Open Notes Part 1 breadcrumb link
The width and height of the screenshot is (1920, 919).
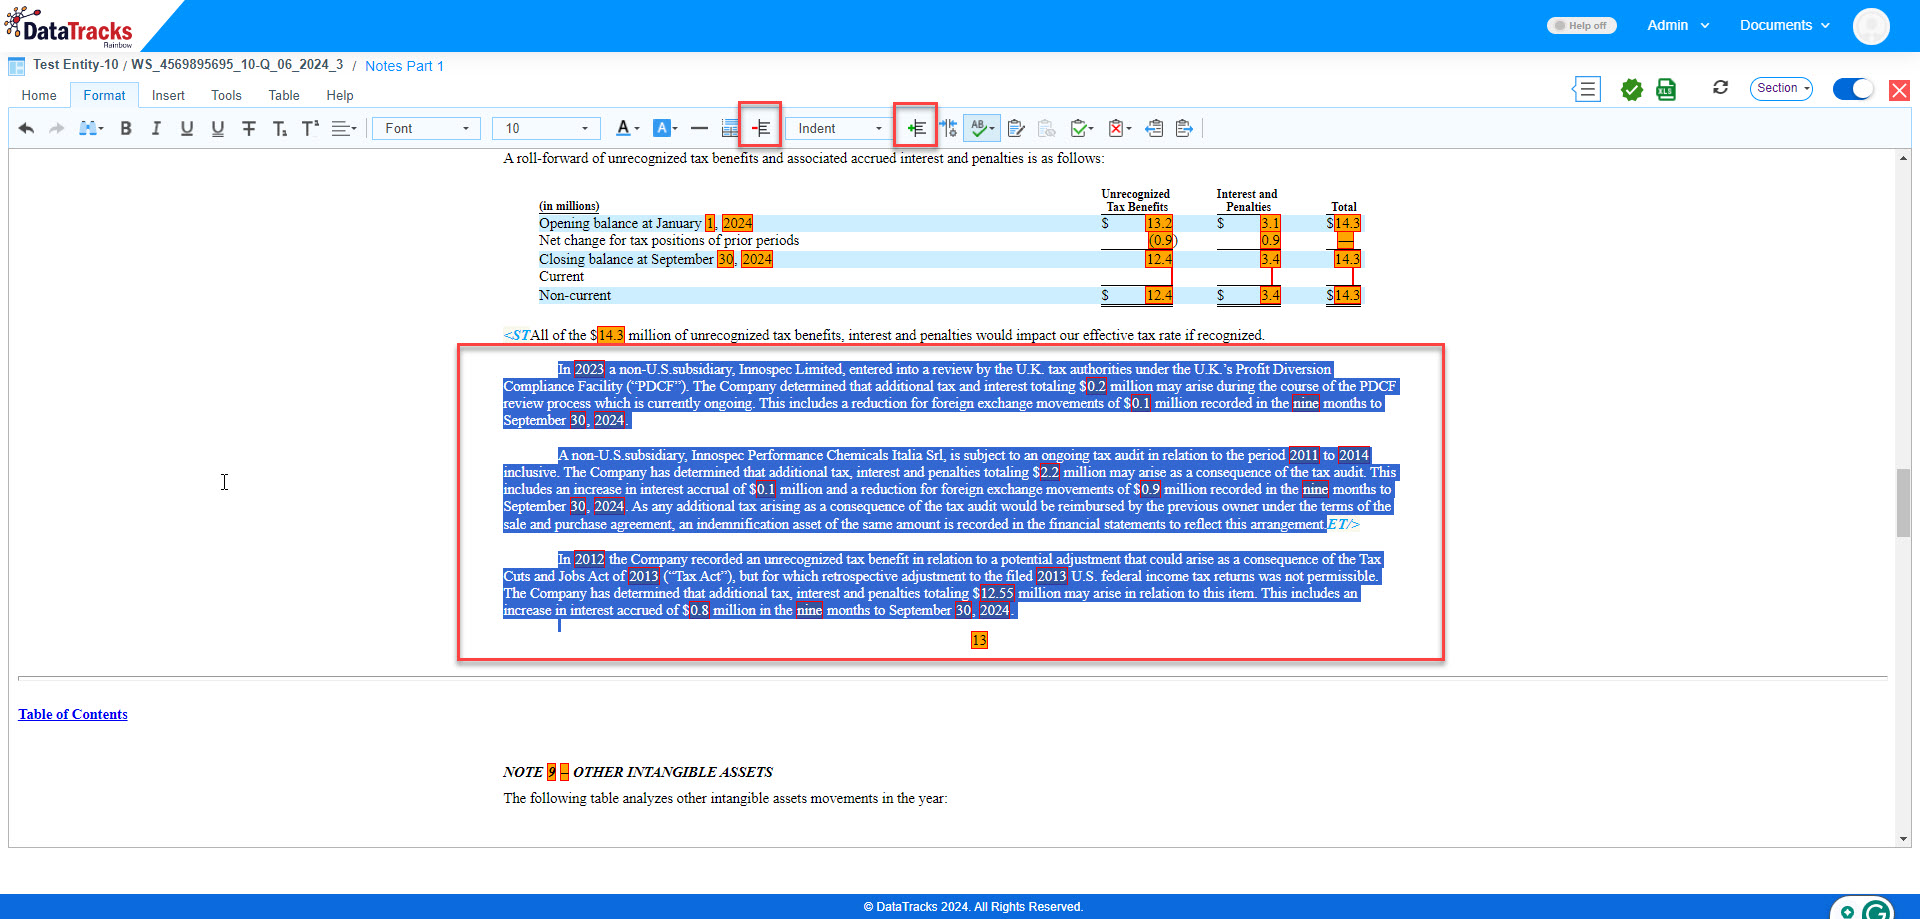(404, 66)
